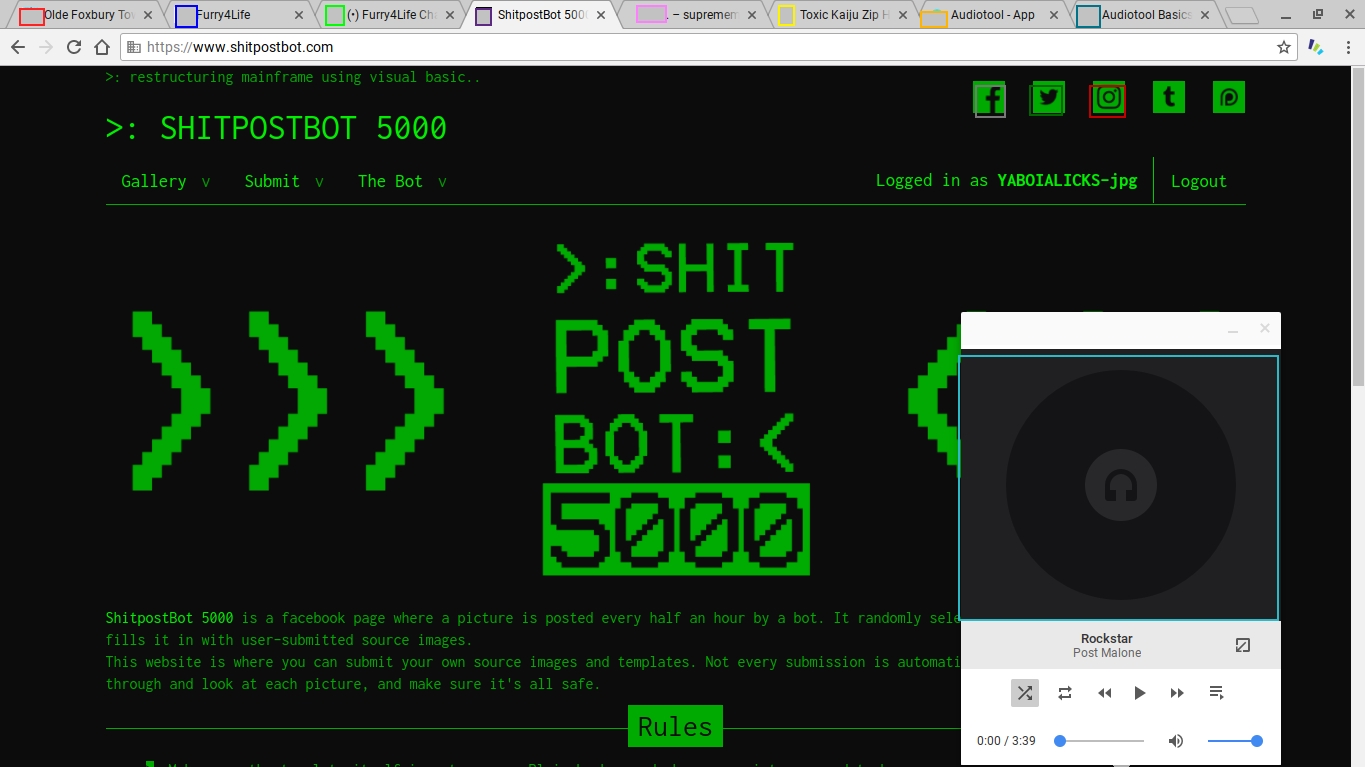This screenshot has width=1365, height=767.
Task: Expand The Bot dropdown menu
Action: 402,181
